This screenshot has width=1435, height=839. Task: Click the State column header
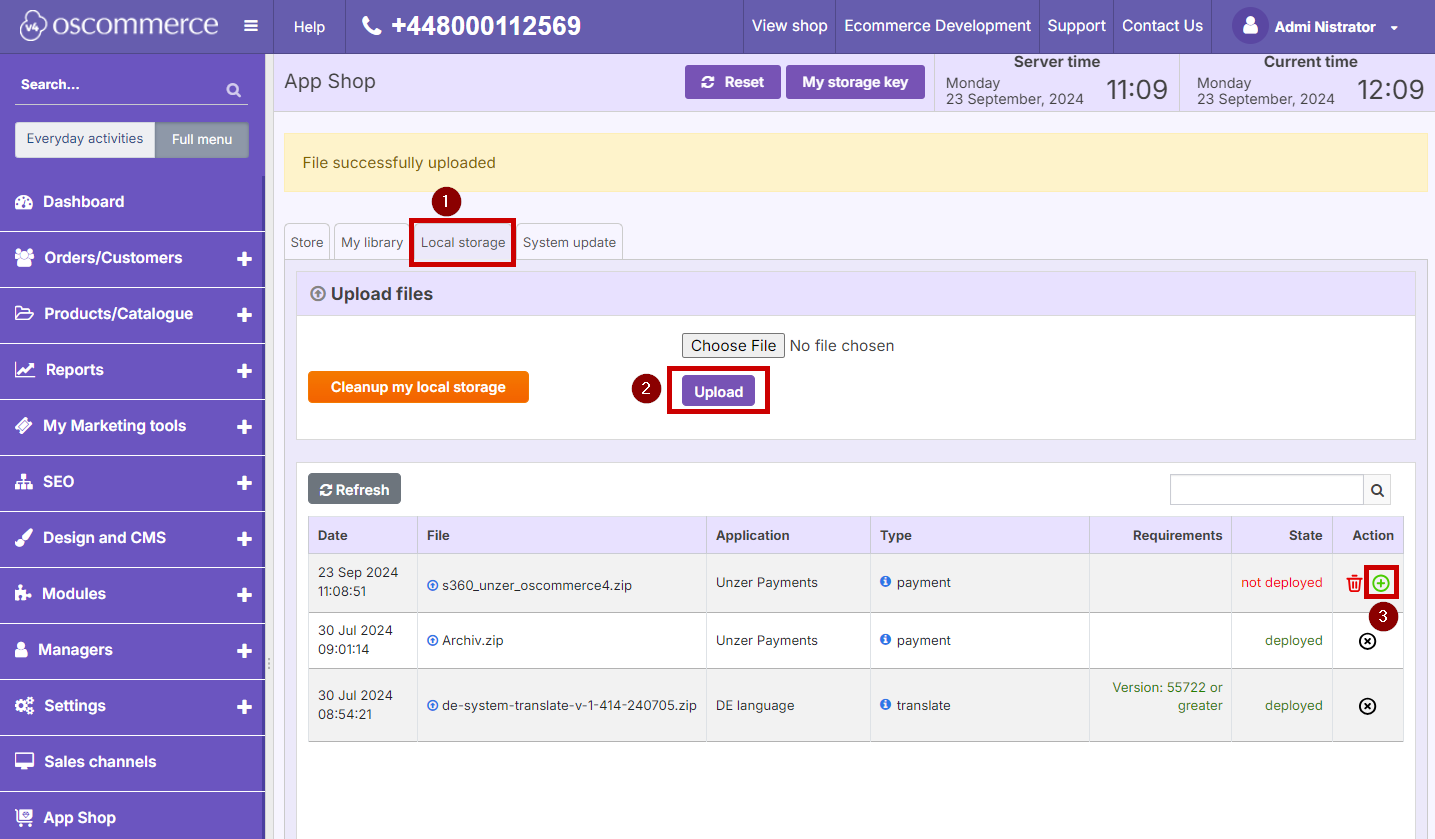1282,535
